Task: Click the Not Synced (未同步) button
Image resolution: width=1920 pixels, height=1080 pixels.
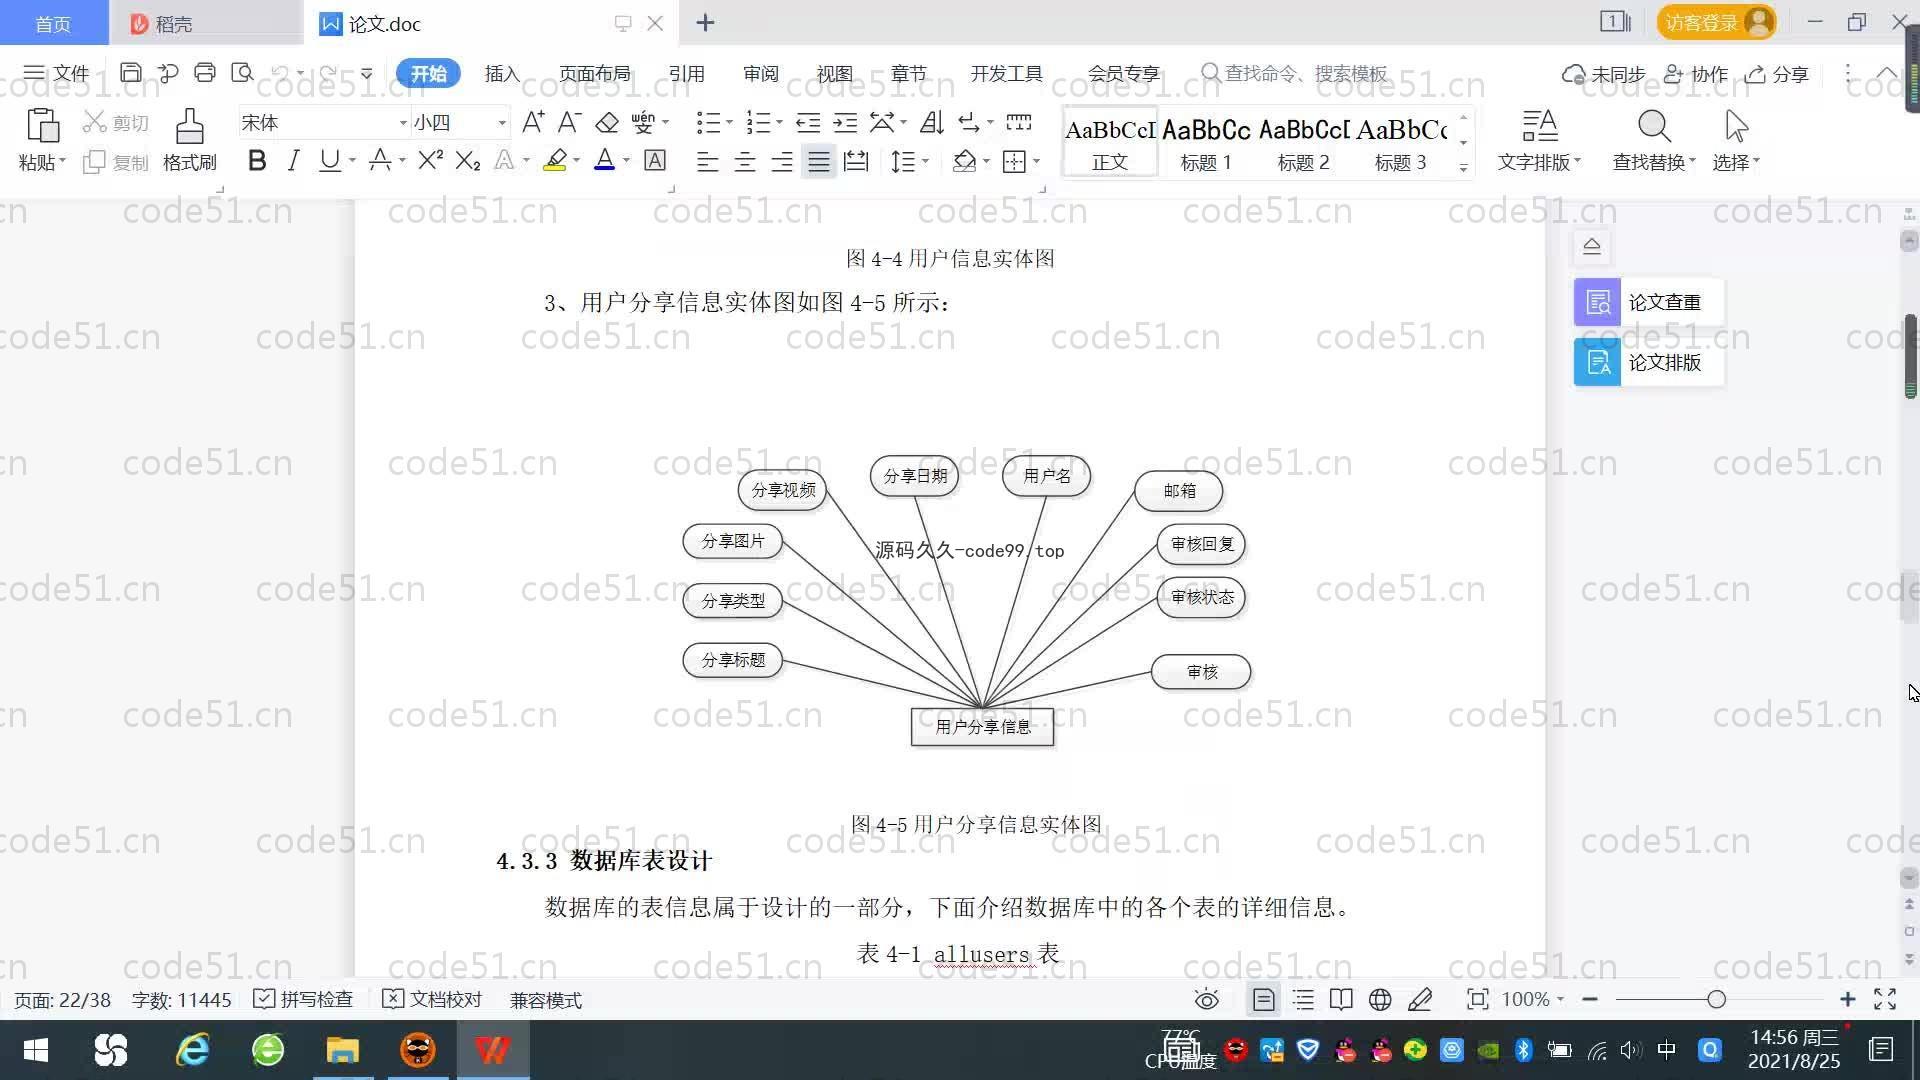Action: (x=1604, y=74)
